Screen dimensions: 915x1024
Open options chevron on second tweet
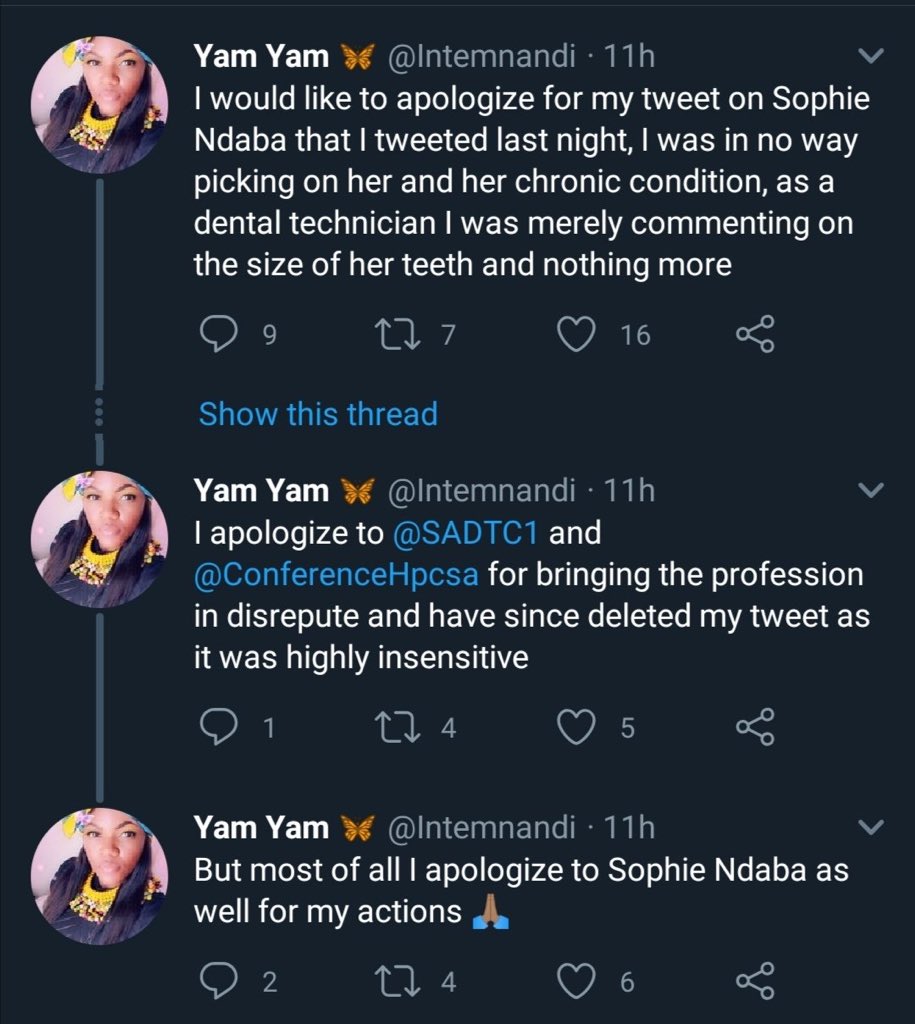point(872,491)
